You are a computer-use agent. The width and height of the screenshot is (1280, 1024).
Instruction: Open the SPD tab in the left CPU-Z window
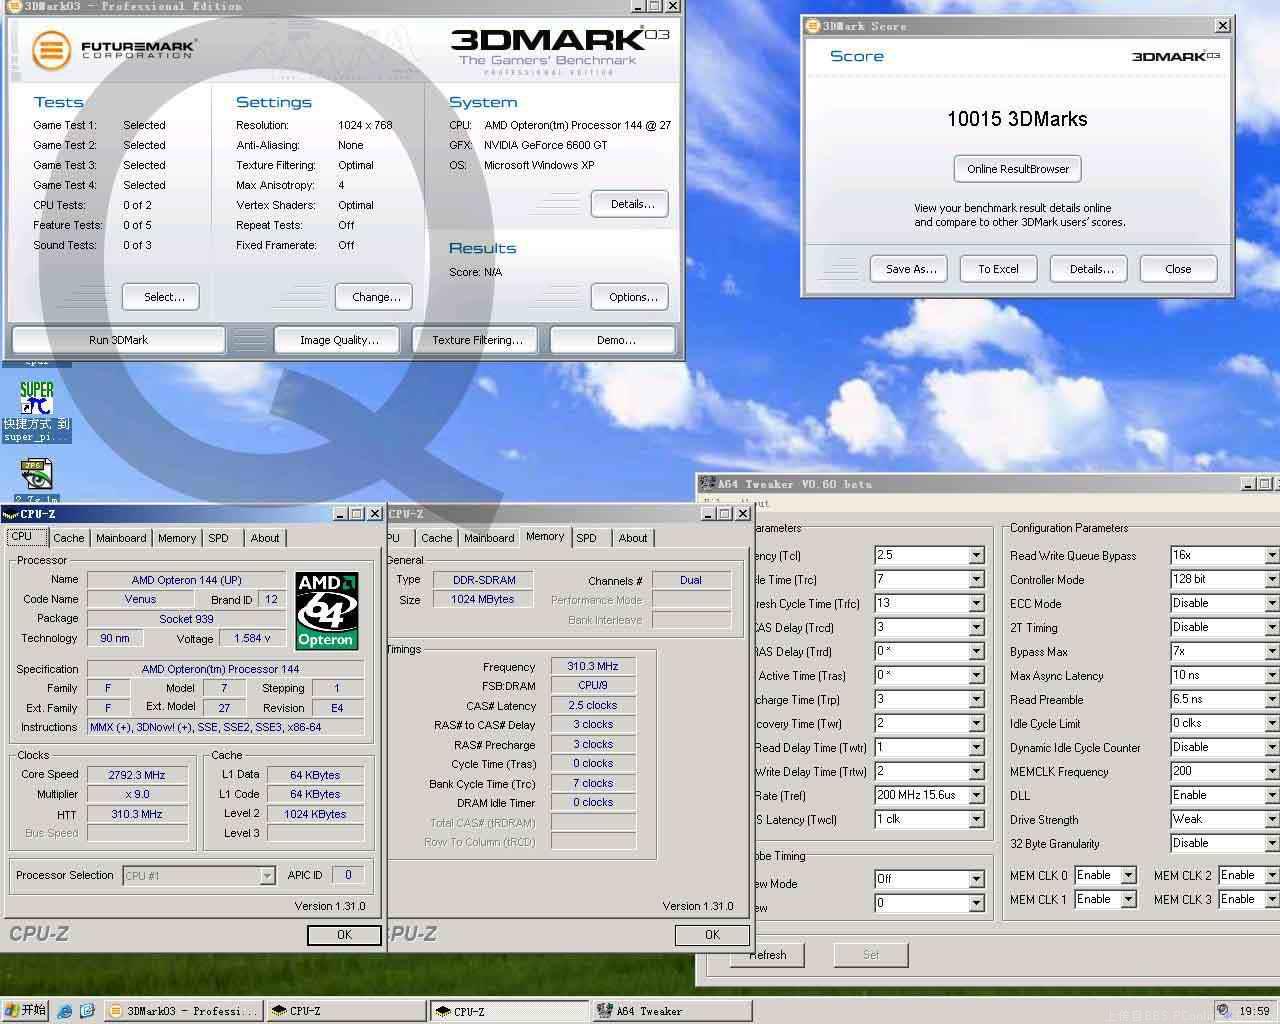pos(219,538)
